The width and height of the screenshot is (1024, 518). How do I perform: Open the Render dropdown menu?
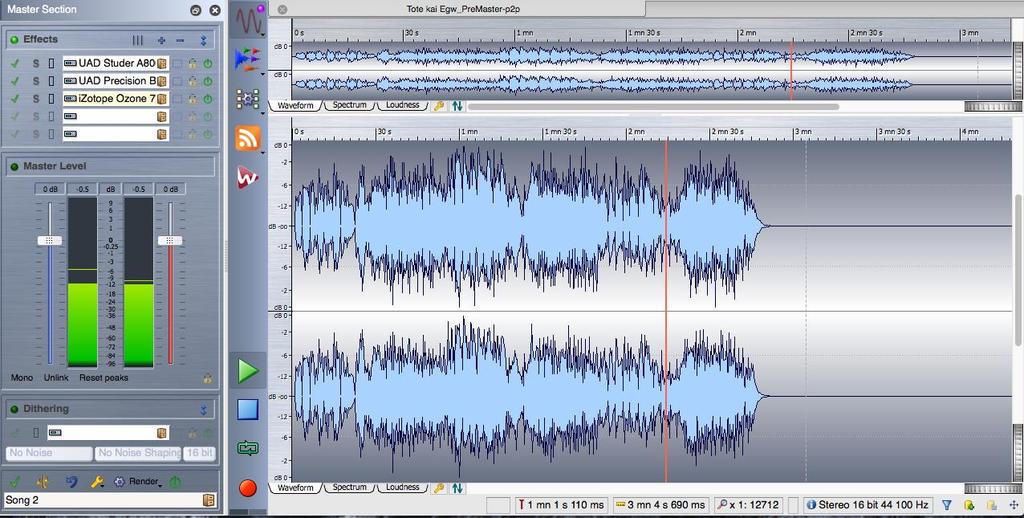[145, 482]
